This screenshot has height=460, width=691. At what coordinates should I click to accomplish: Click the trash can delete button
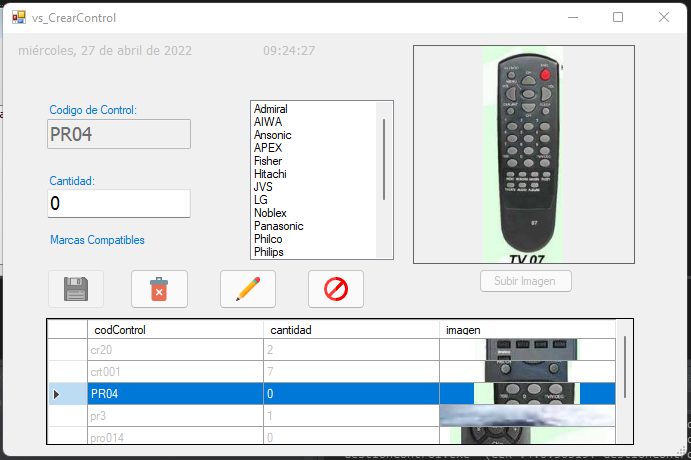click(159, 289)
